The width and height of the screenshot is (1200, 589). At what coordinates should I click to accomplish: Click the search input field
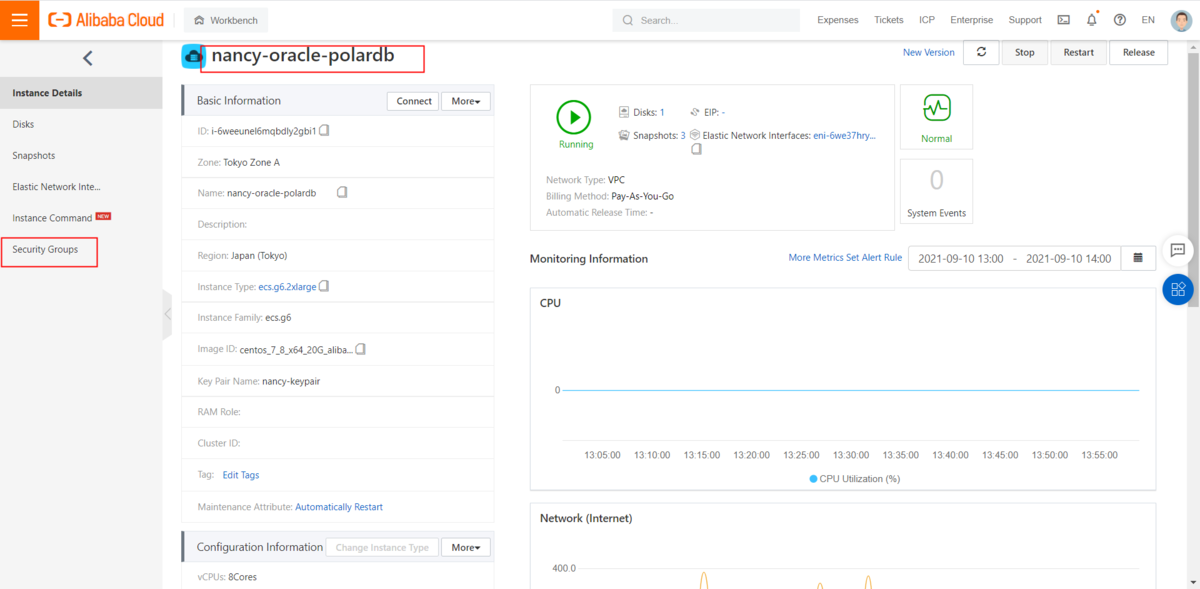click(705, 20)
